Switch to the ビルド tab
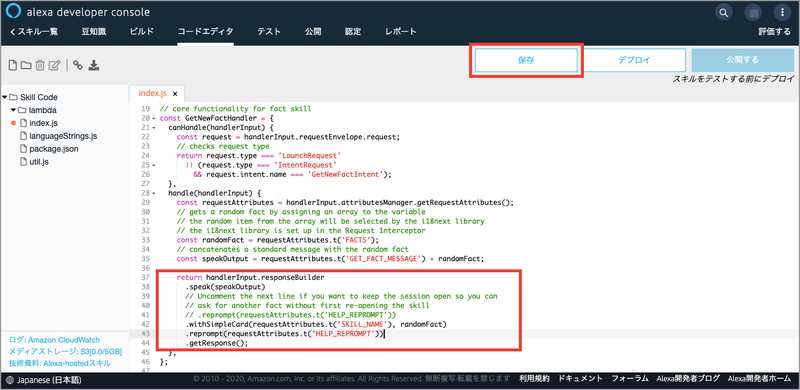 (142, 32)
